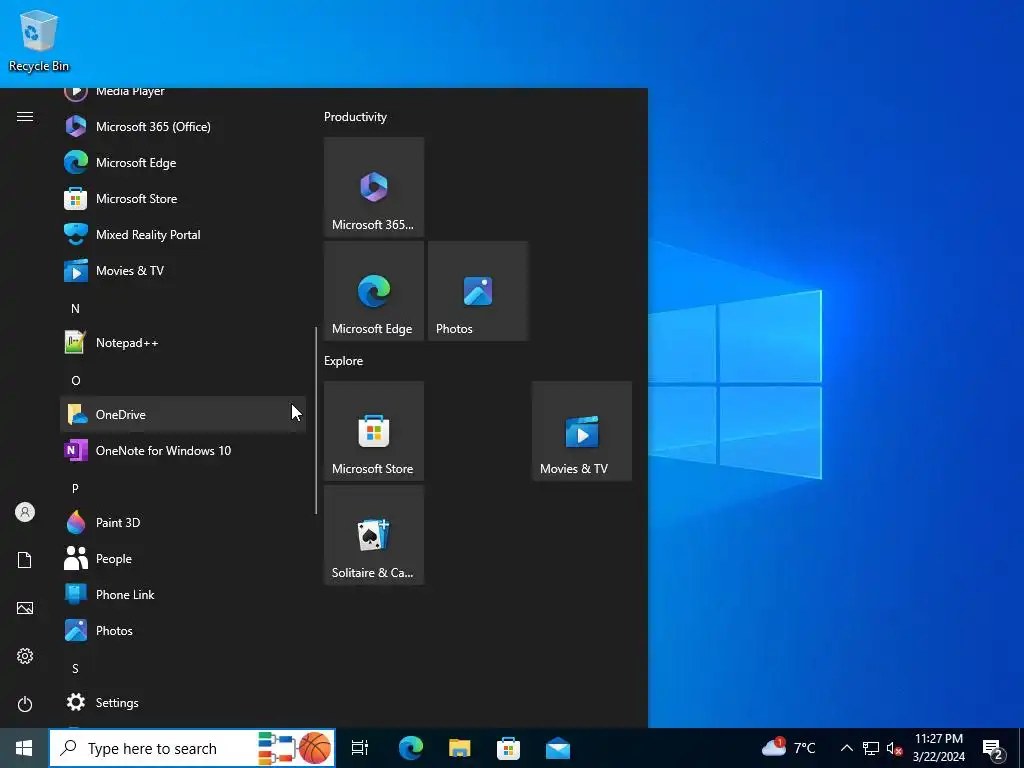The image size is (1024, 768).
Task: Launch Phone Link app
Action: [183, 594]
